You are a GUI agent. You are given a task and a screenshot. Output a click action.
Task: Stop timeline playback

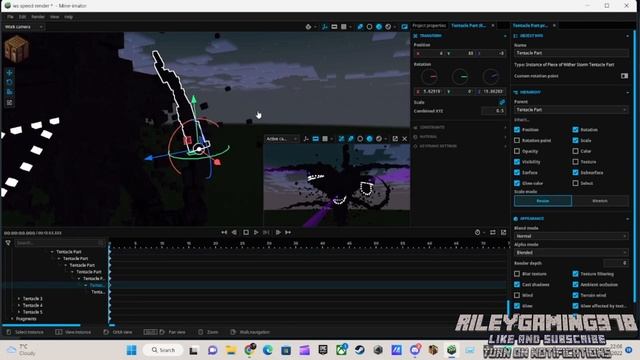point(246,232)
